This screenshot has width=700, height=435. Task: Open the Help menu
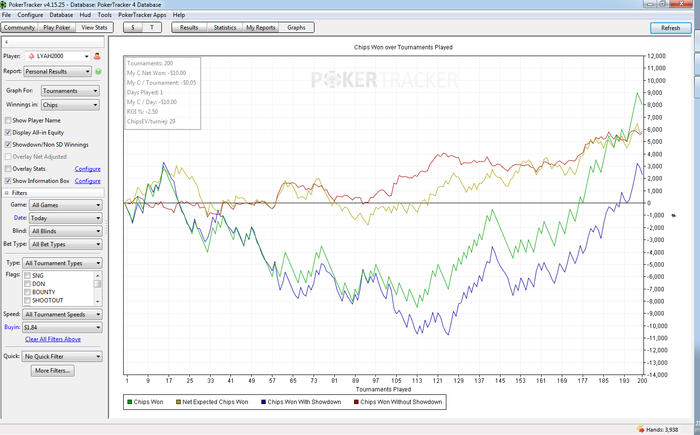[x=179, y=15]
